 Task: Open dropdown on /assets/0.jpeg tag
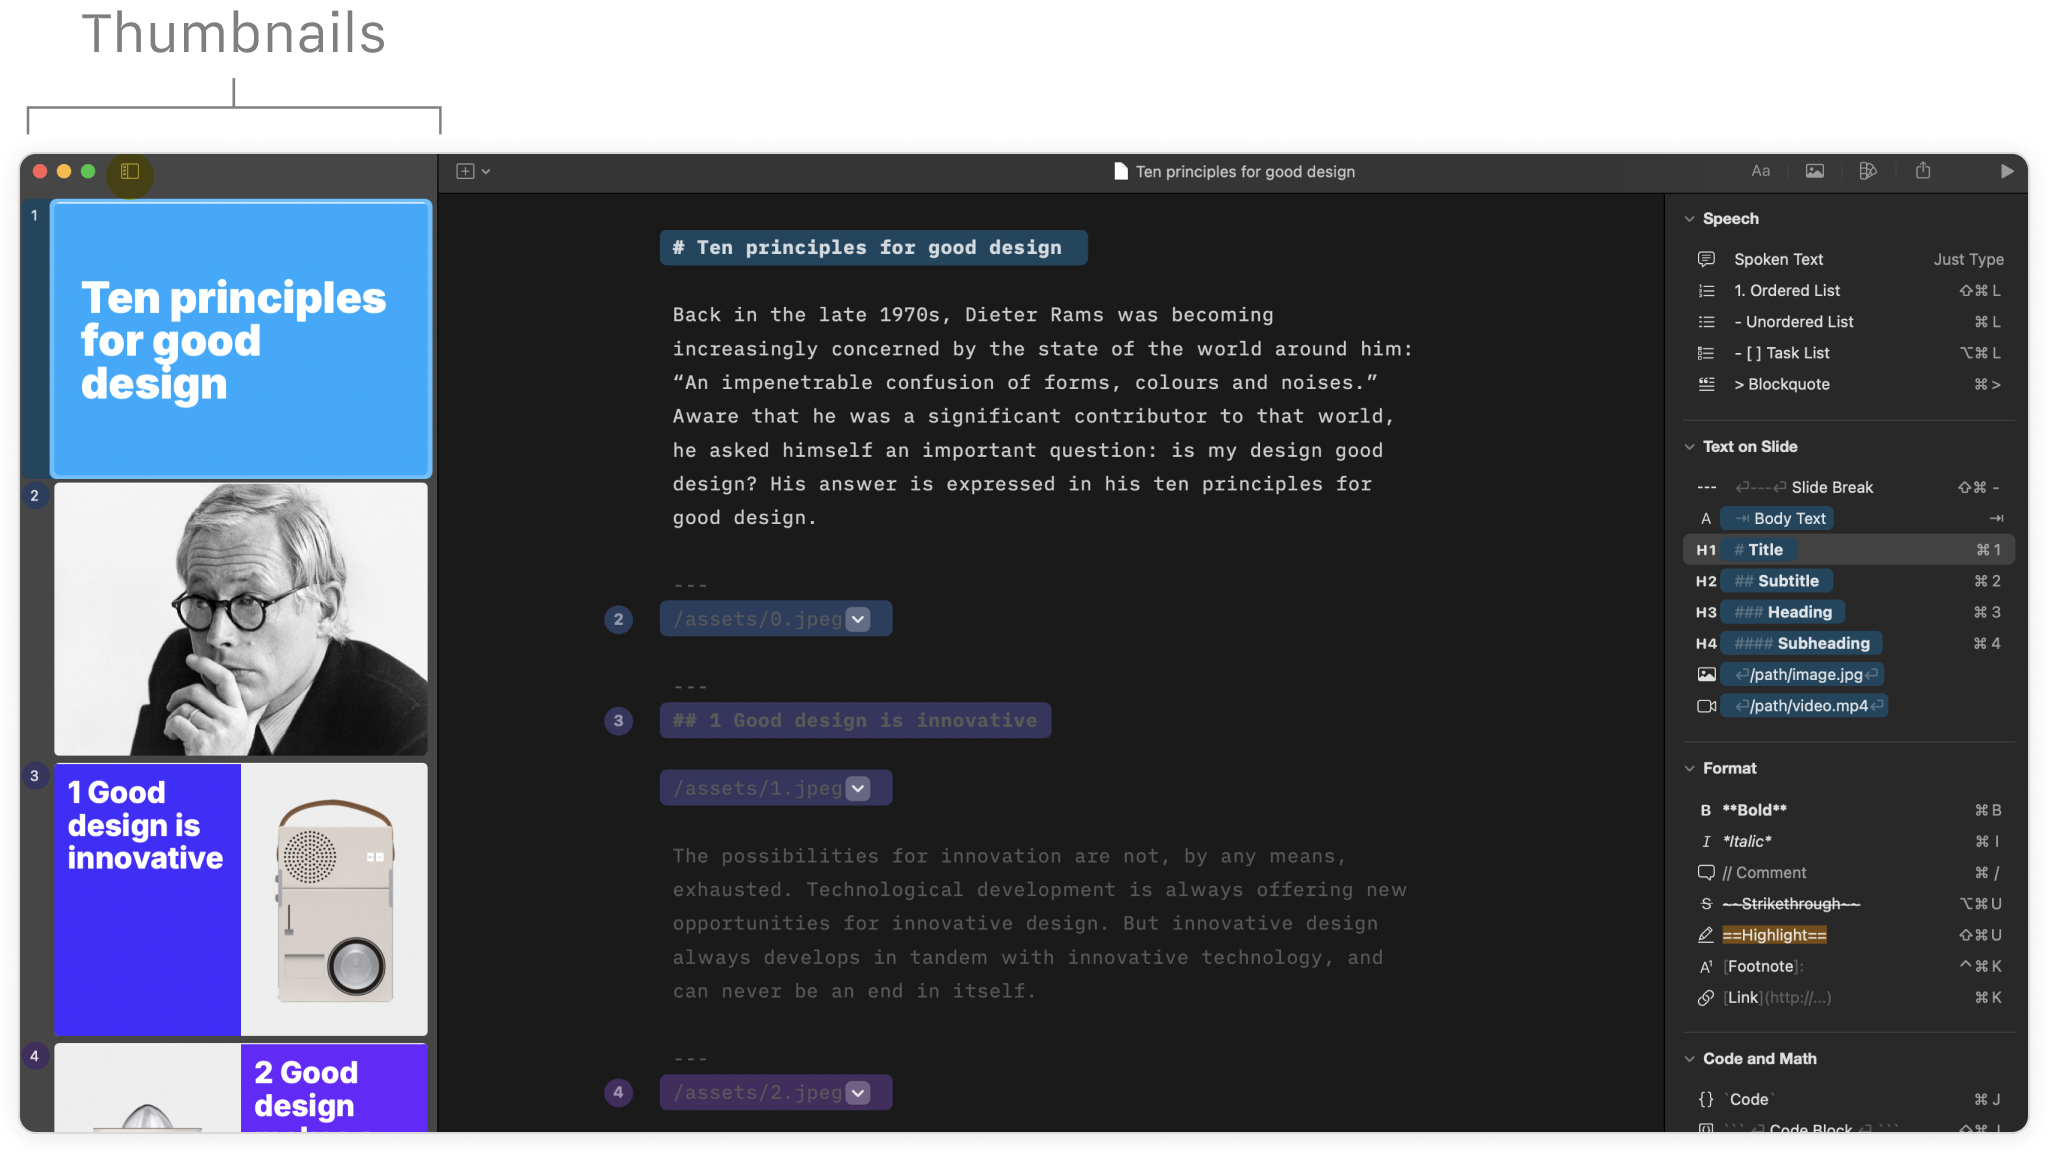(x=858, y=620)
